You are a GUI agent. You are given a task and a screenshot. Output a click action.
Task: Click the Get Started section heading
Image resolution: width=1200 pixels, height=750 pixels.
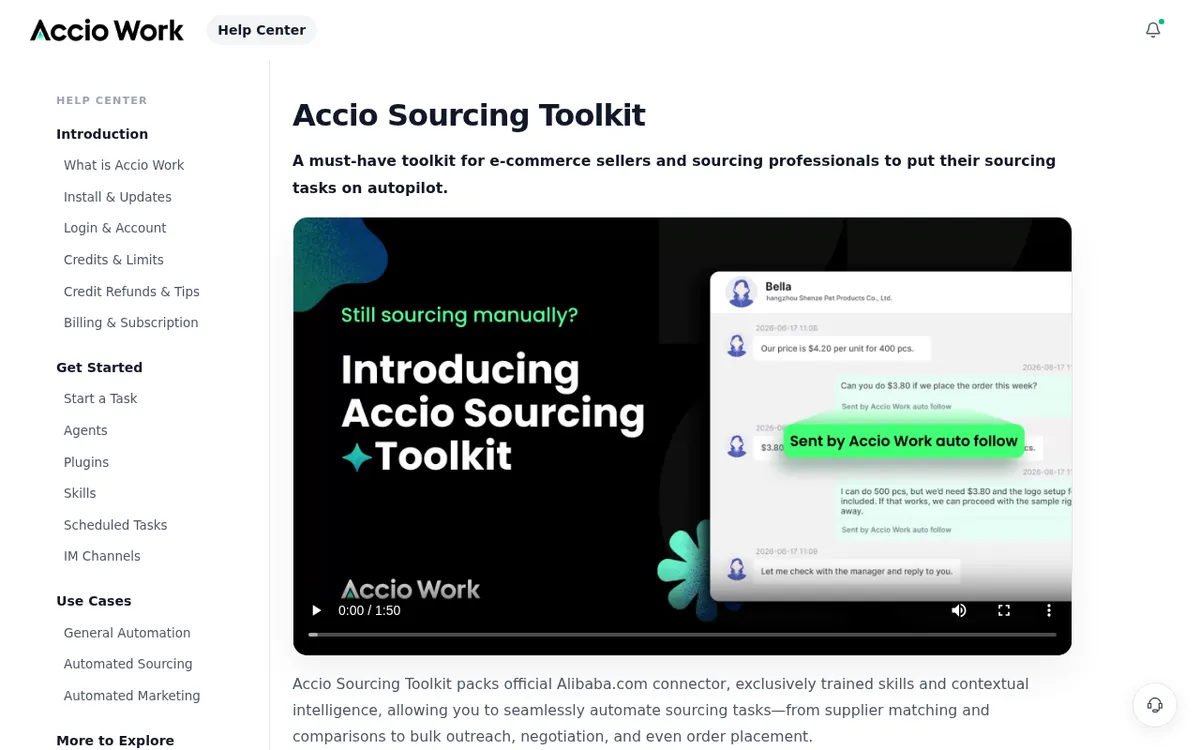click(x=99, y=367)
